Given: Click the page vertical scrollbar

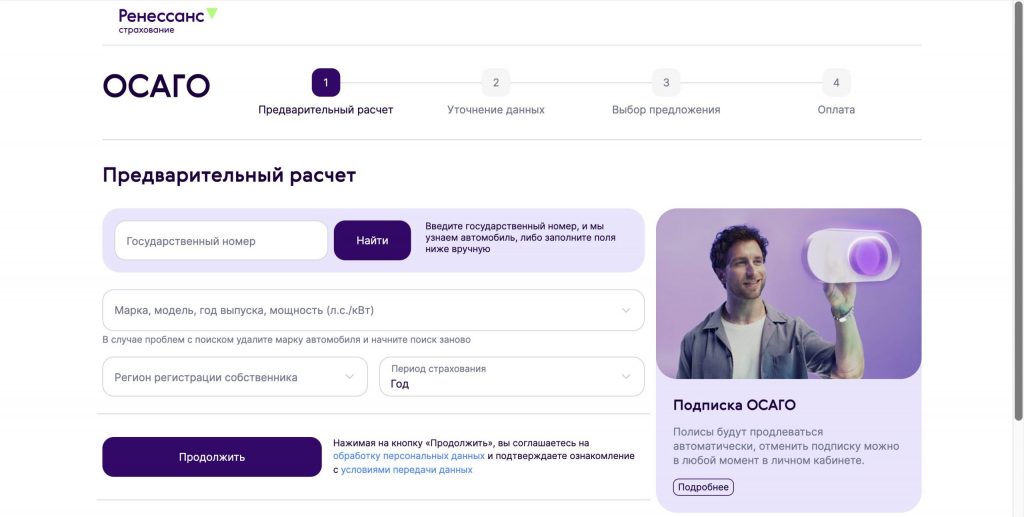Looking at the screenshot, I should [1018, 200].
